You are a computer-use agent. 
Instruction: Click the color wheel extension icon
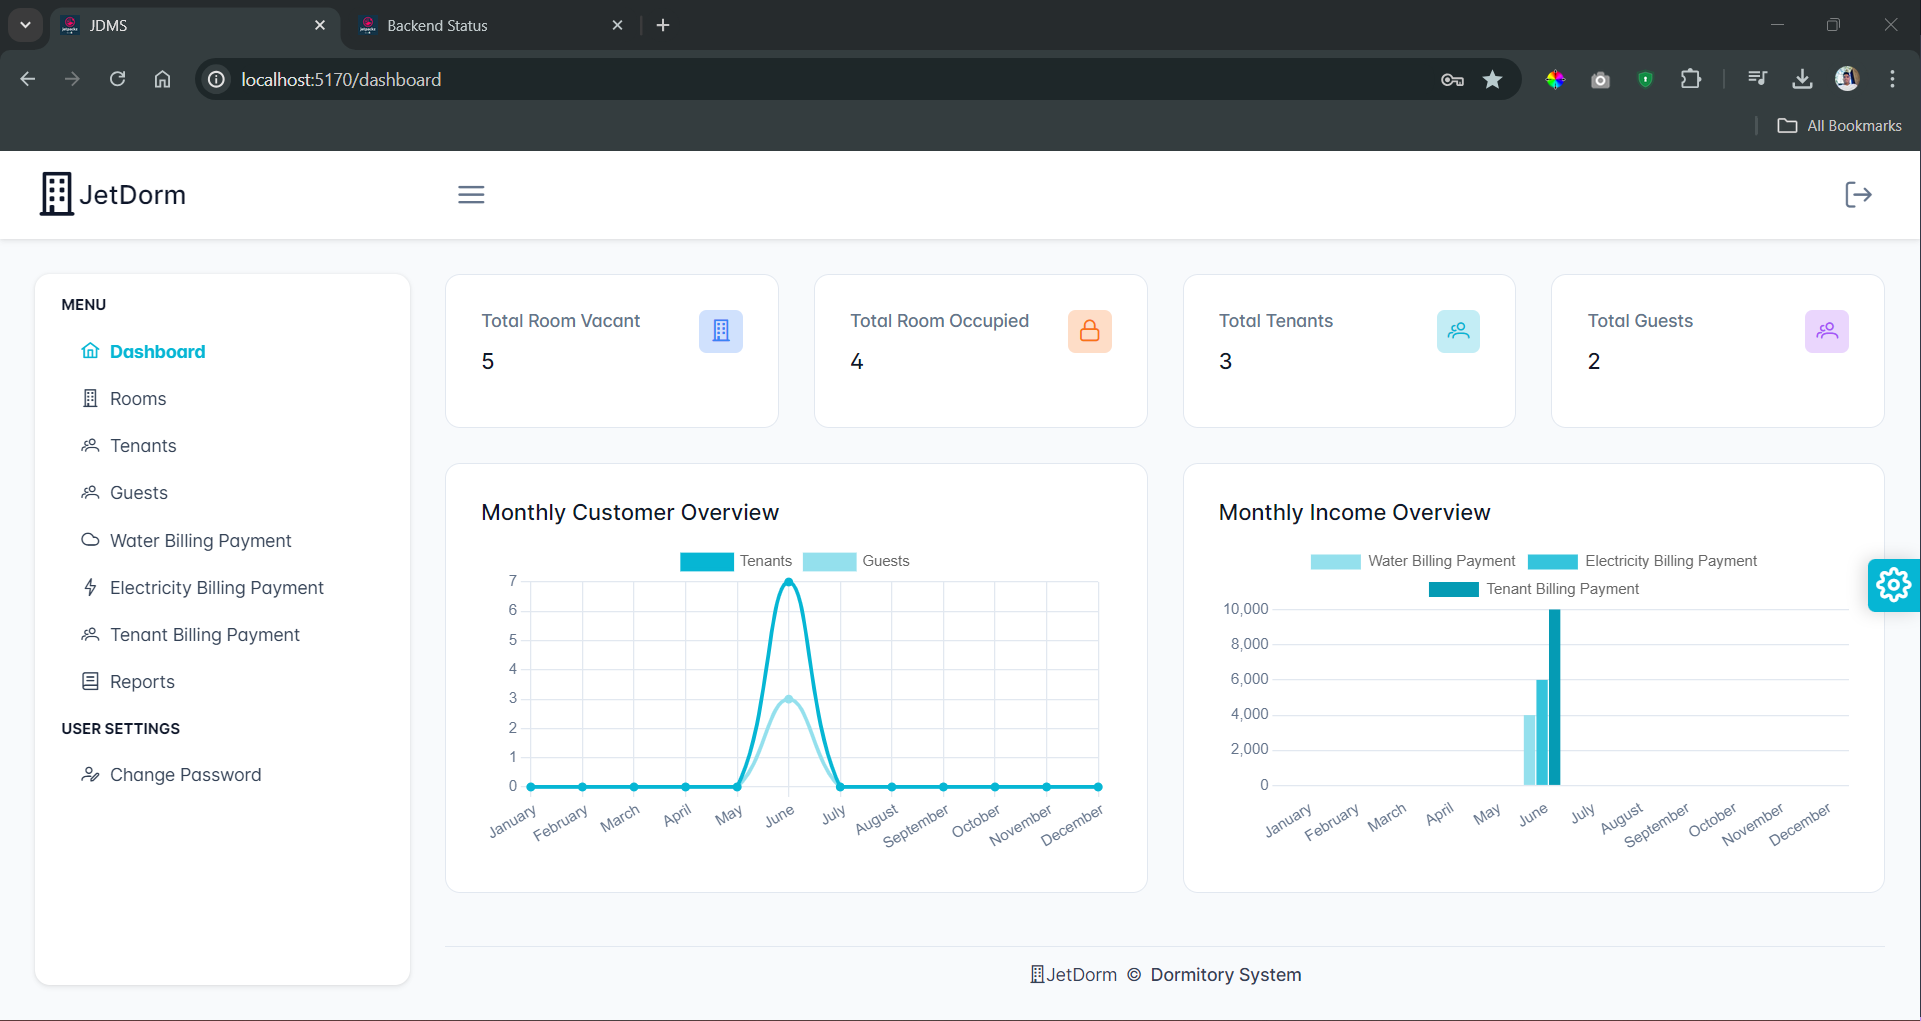point(1555,79)
